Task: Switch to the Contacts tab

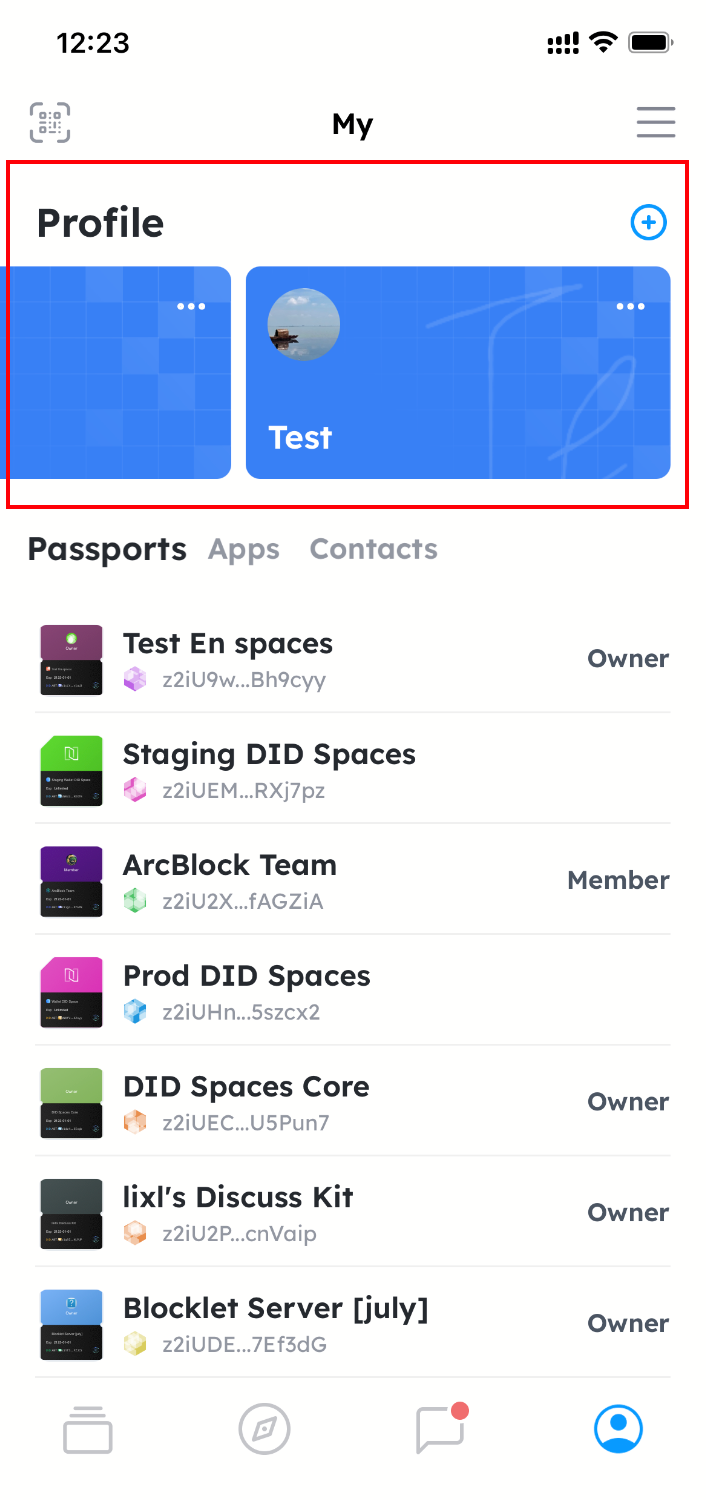Action: (373, 549)
